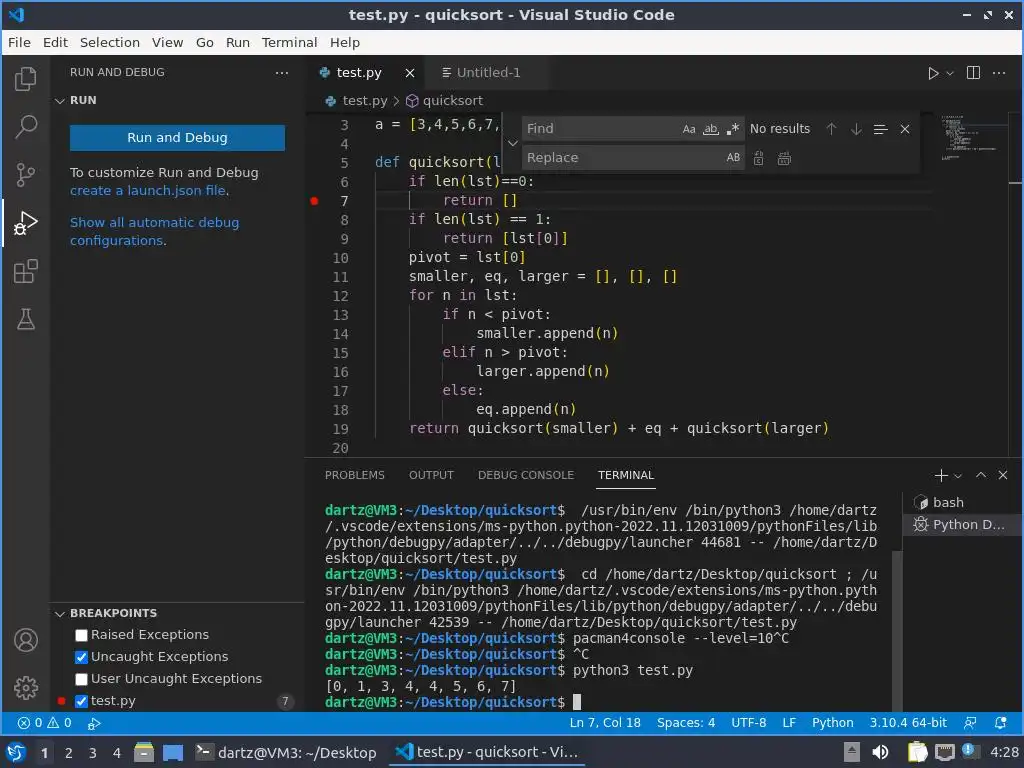The width and height of the screenshot is (1024, 768).
Task: Open the File menu
Action: point(19,42)
